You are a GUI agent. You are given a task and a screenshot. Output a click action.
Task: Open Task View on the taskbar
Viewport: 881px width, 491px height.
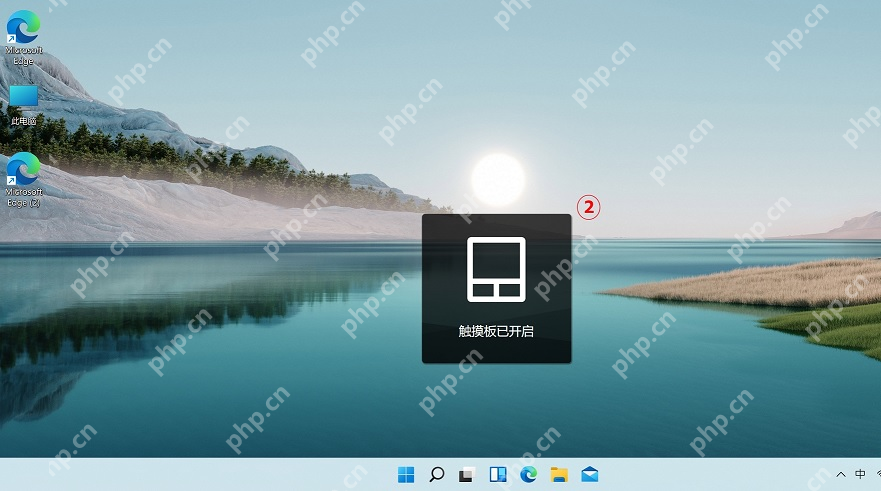click(467, 475)
